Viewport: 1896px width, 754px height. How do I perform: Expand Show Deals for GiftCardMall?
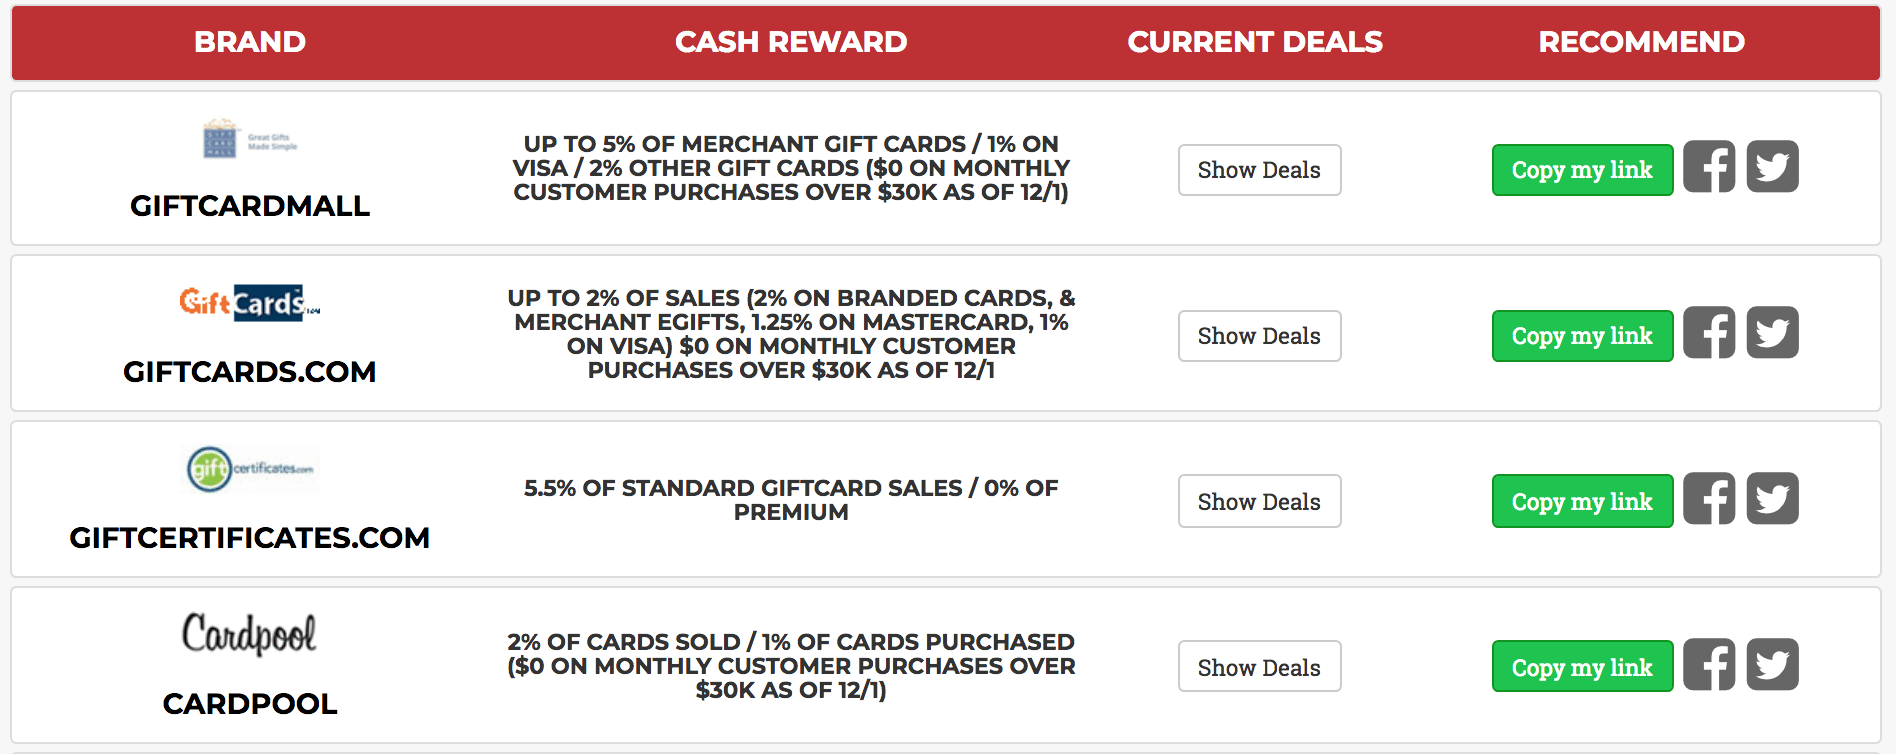pos(1259,170)
